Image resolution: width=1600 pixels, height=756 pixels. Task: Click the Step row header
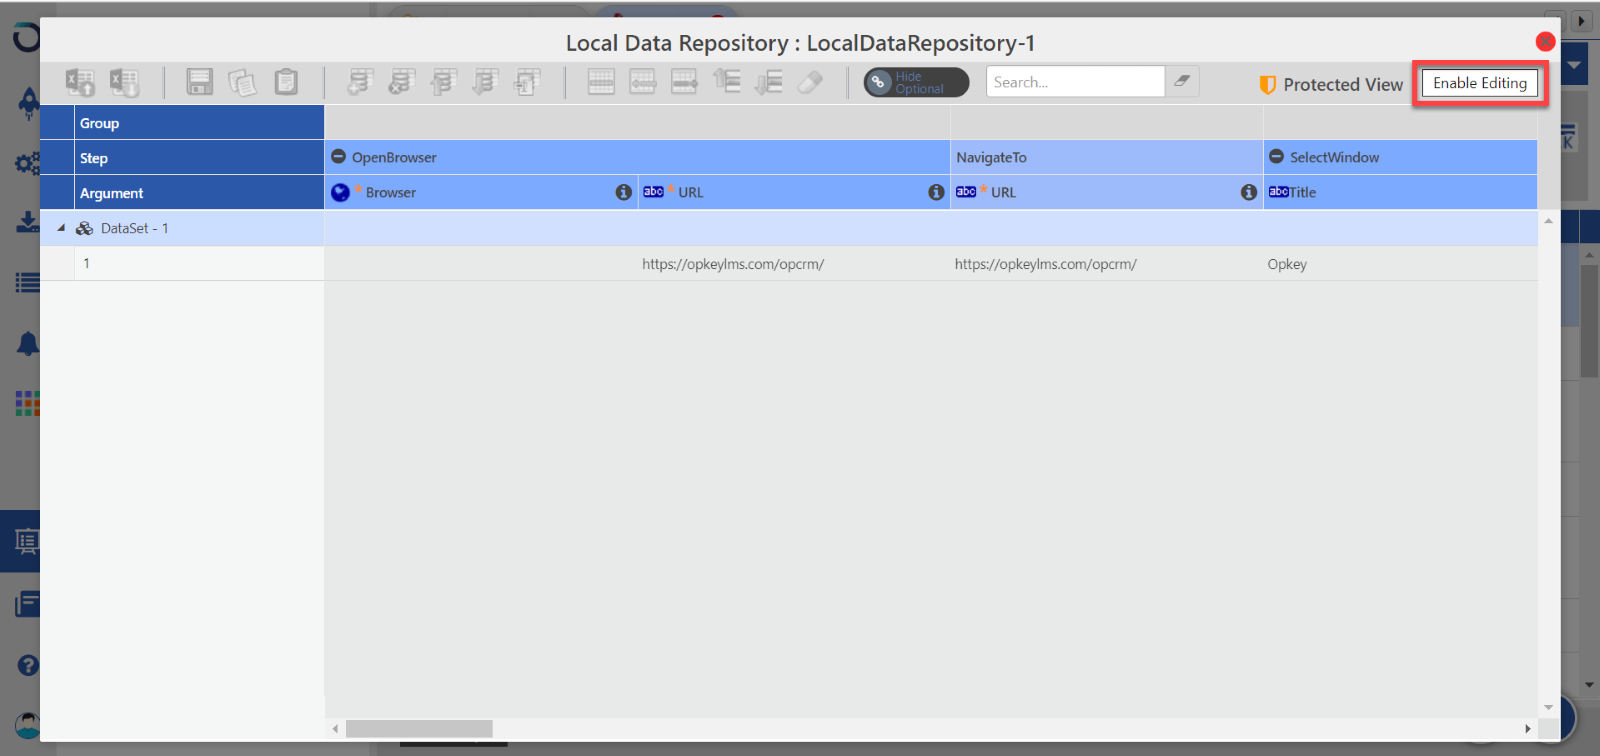[199, 158]
